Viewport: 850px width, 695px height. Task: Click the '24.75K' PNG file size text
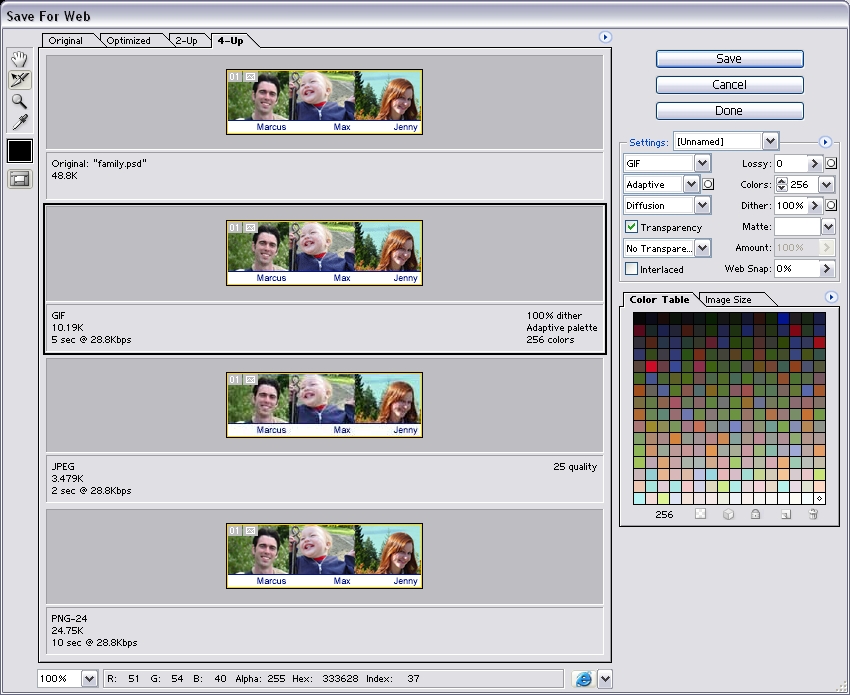click(67, 630)
